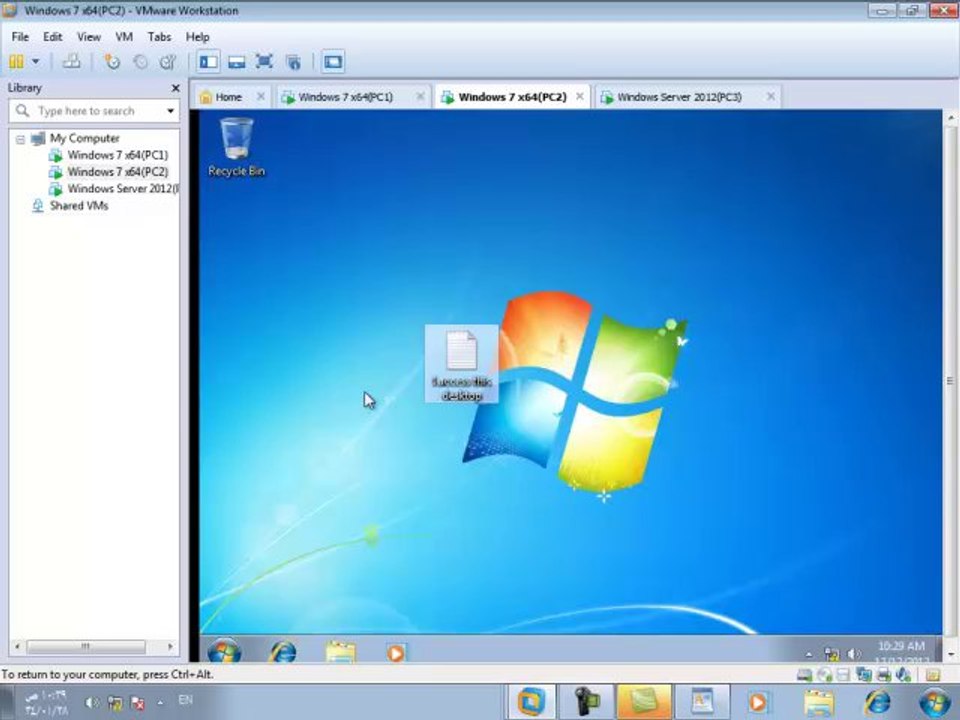This screenshot has height=720, width=960.
Task: Click the hard disk device status bar icon
Action: [804, 675]
